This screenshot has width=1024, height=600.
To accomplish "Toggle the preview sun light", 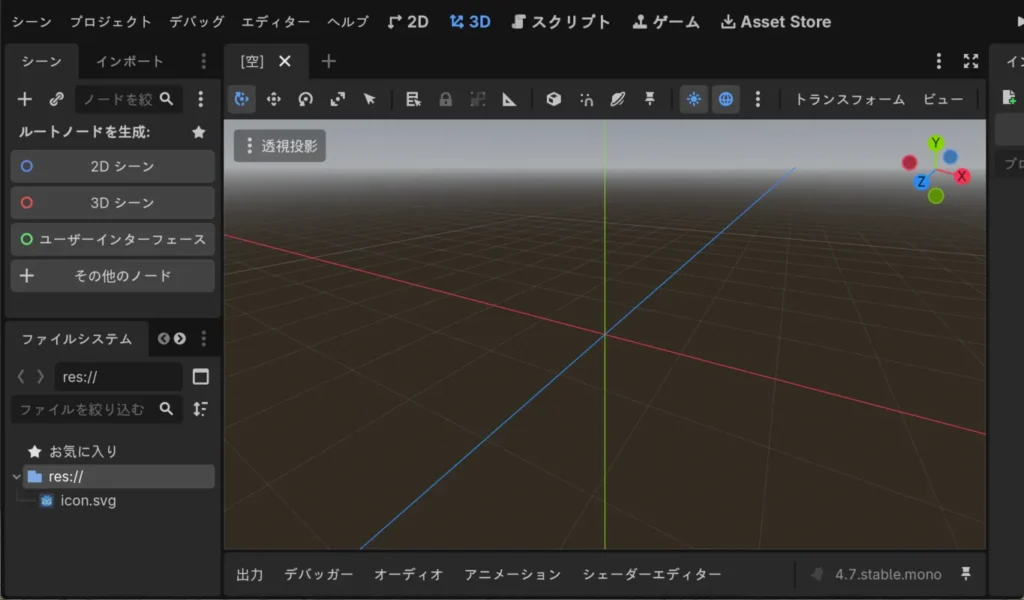I will point(694,99).
